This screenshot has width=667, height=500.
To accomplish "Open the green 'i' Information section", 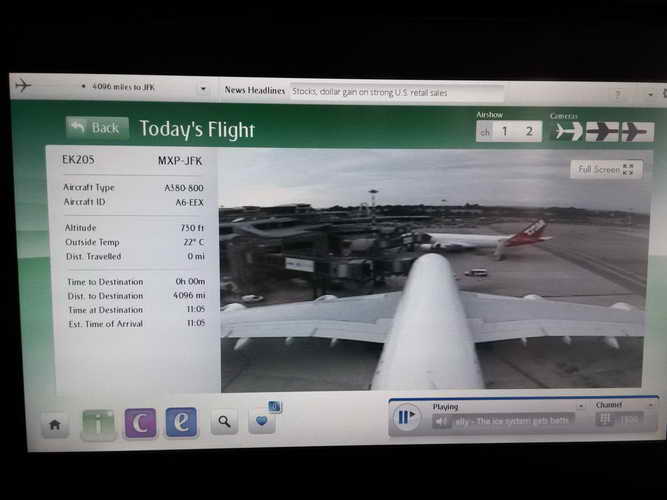I will coord(98,425).
